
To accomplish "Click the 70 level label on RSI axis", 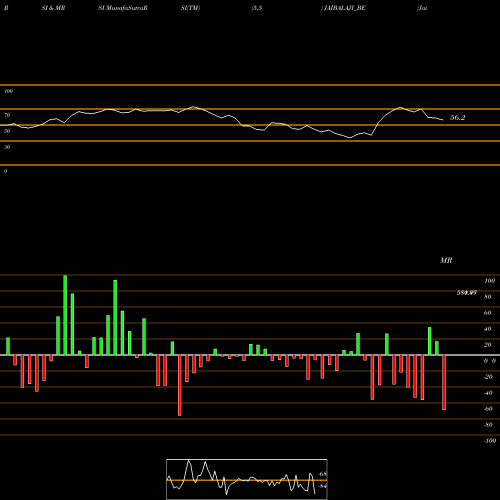I will [x=7, y=115].
